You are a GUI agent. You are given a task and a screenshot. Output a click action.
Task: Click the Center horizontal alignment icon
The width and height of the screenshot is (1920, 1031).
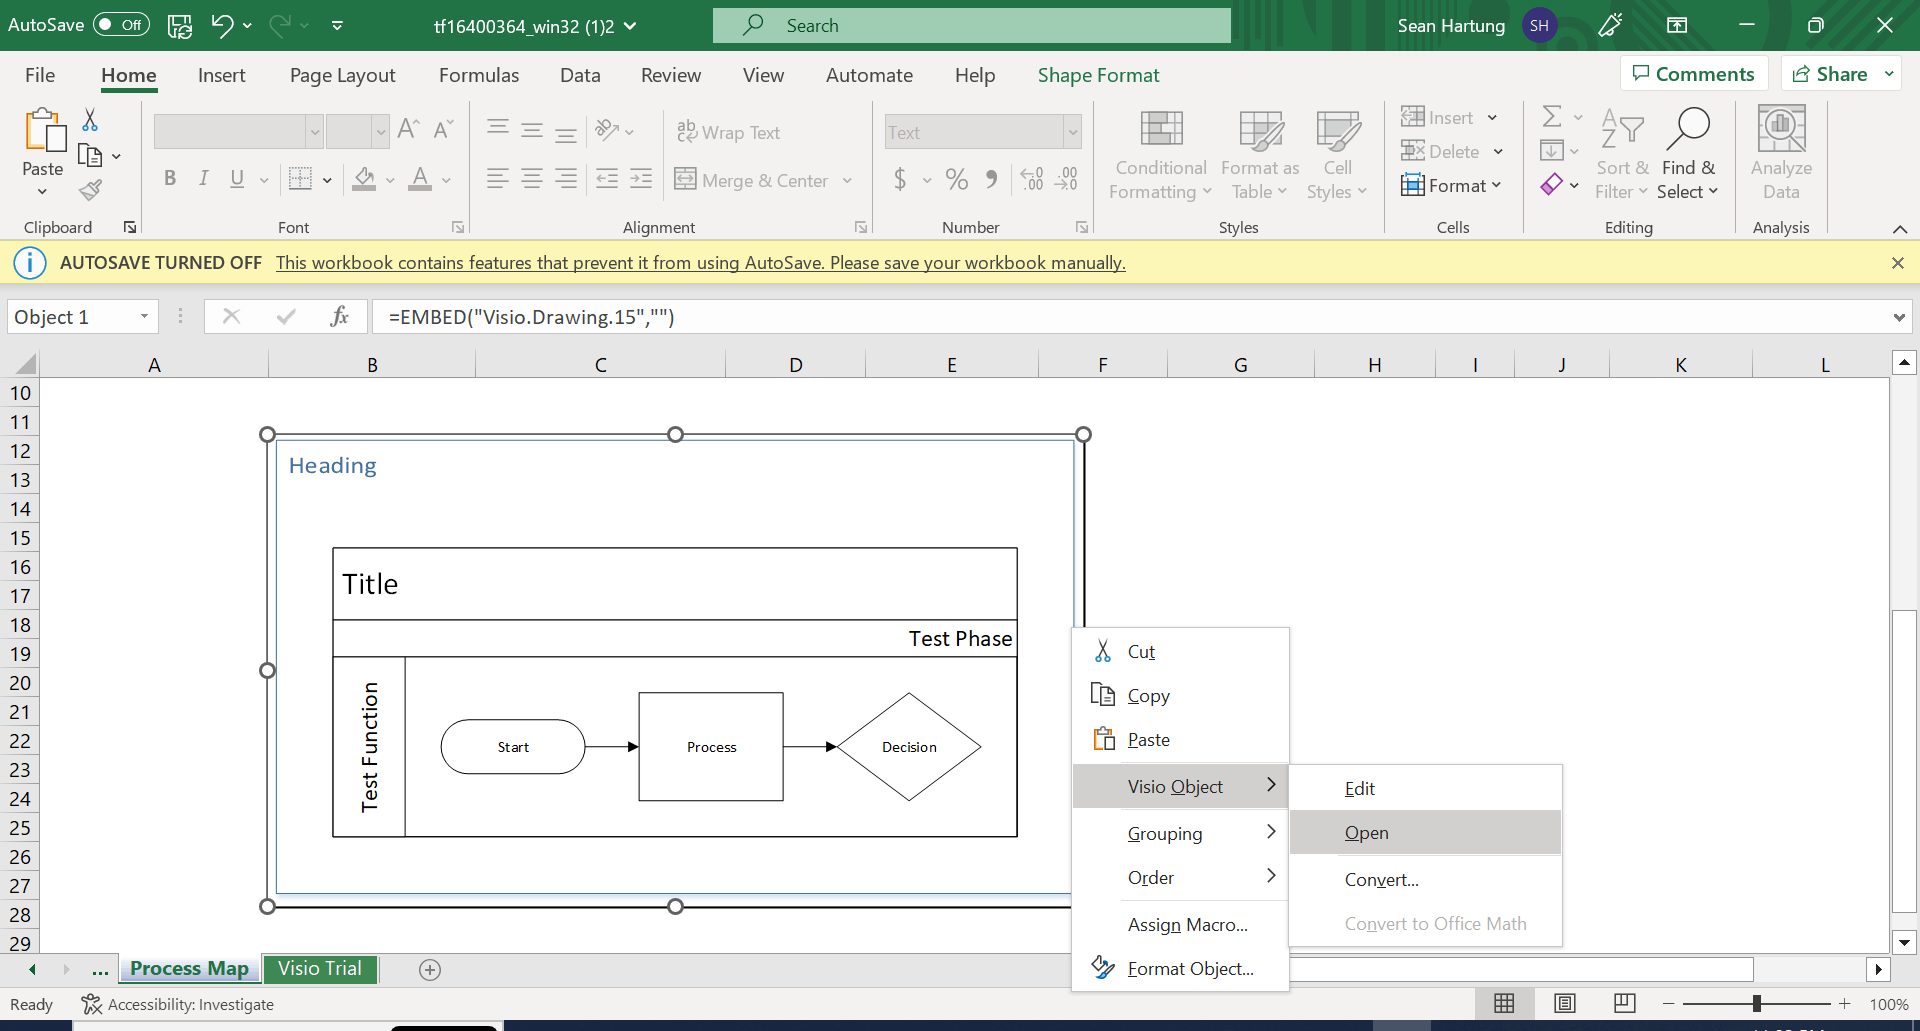pyautogui.click(x=532, y=179)
